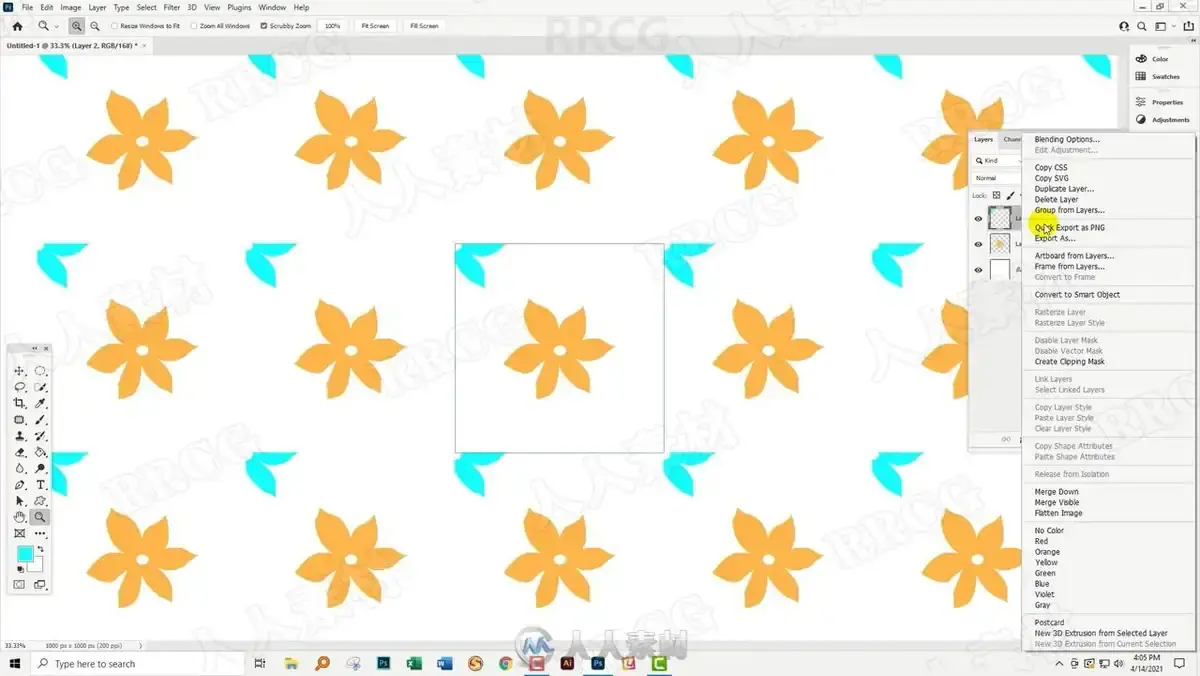Select the Horizontal Type tool

click(40, 485)
